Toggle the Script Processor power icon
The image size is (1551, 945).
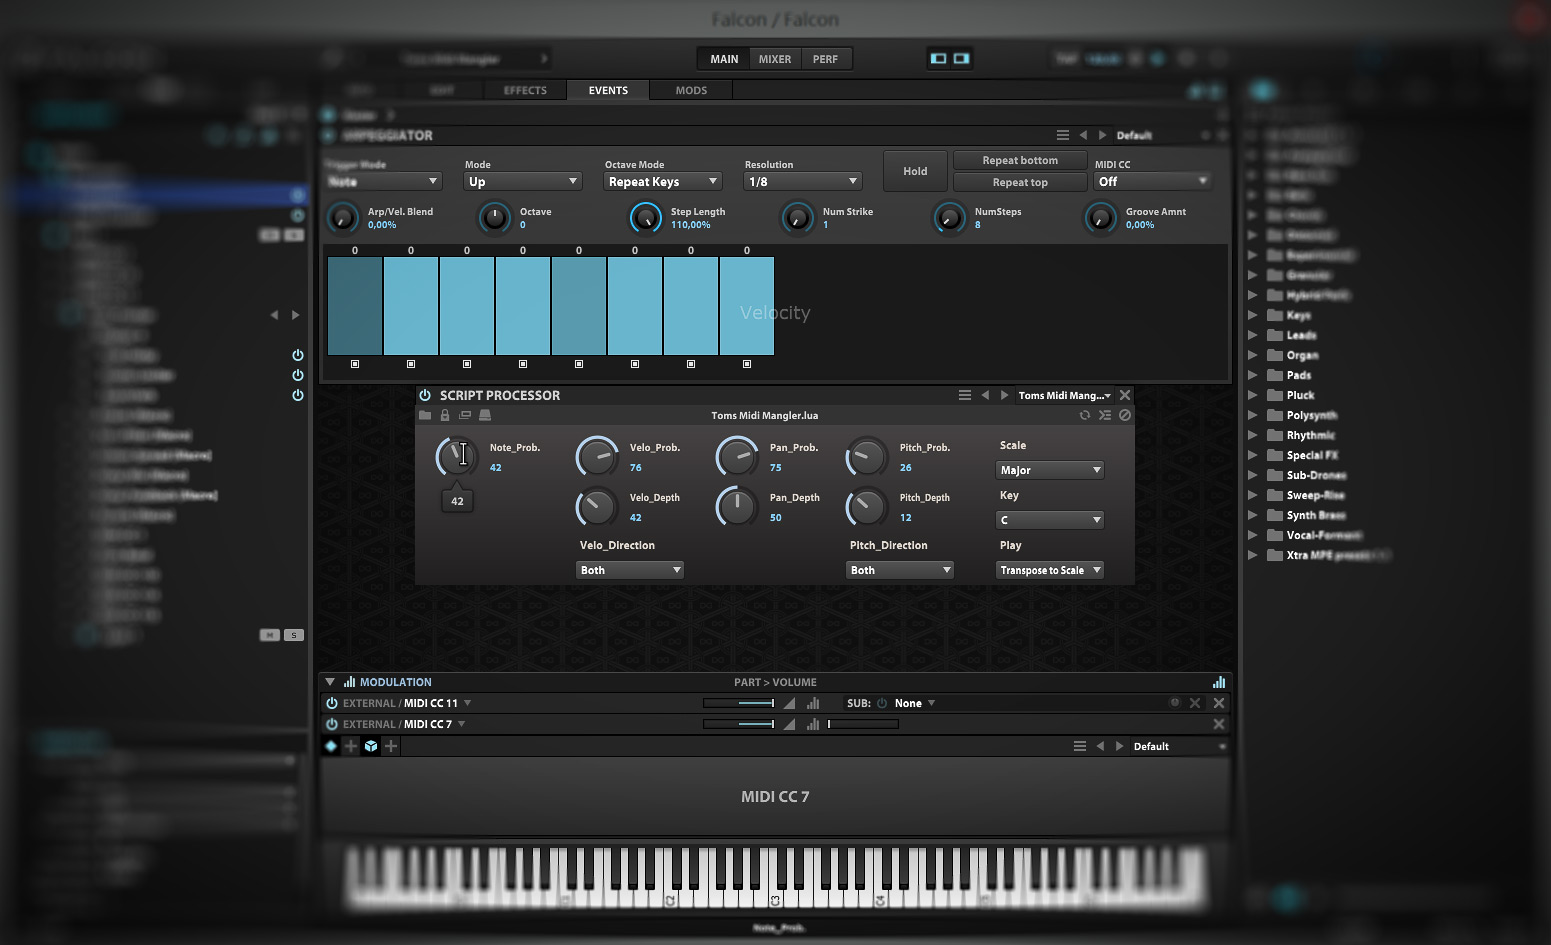tap(424, 395)
